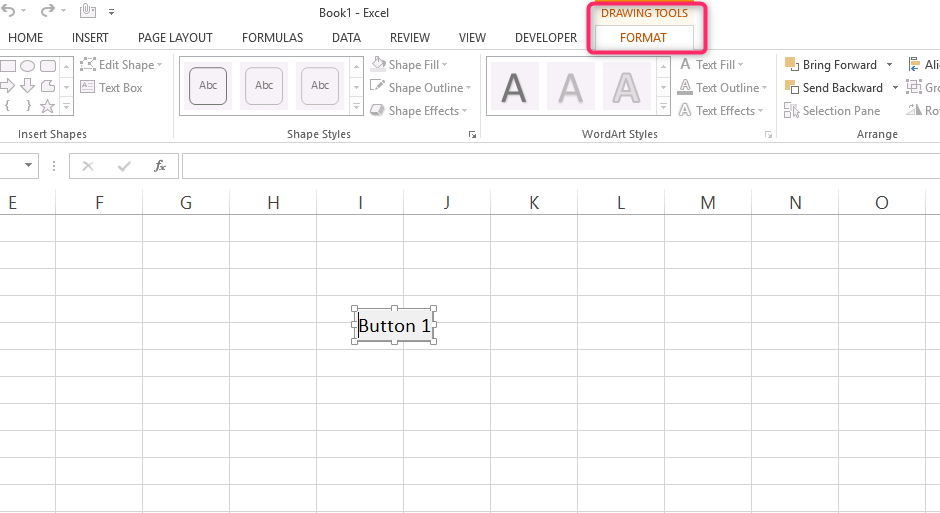Click the Bring Forward button
Viewport: 940px width, 513px height.
click(x=831, y=65)
